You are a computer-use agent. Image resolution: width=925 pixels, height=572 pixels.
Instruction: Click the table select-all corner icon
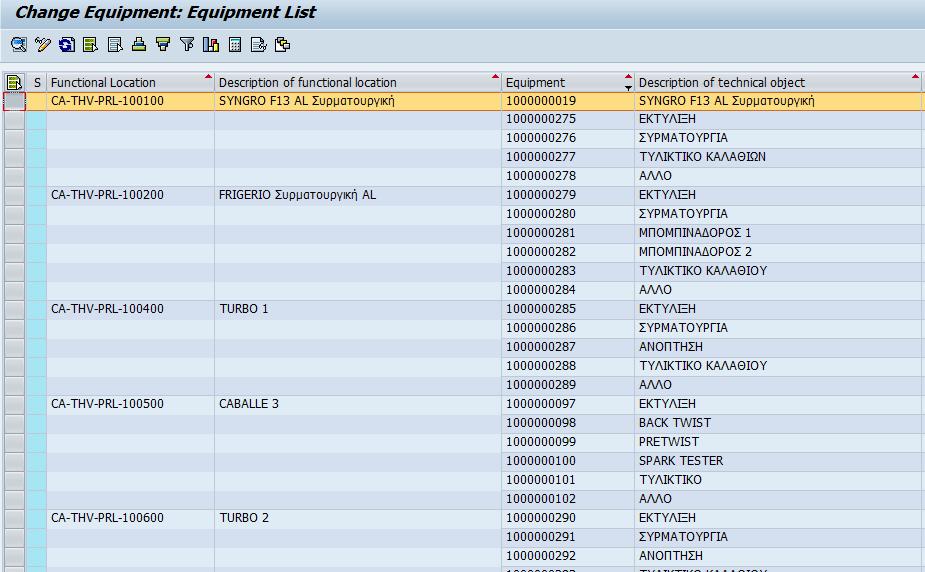14,83
